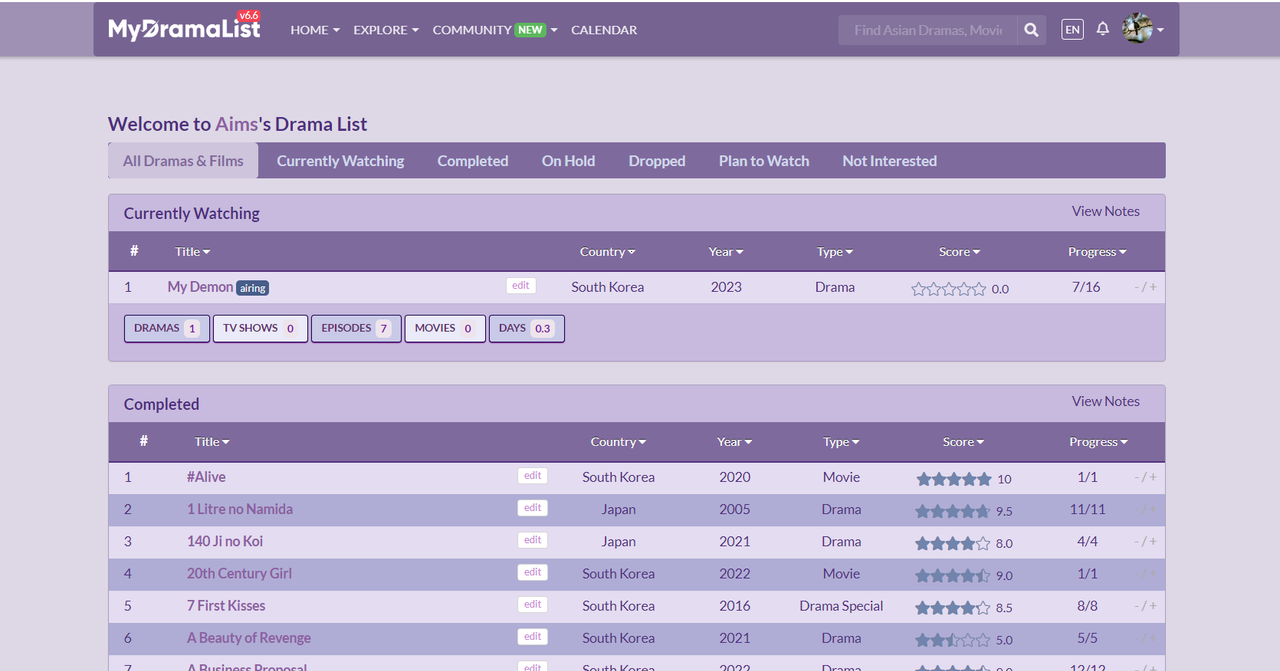Sort Completed list by Title

click(212, 442)
